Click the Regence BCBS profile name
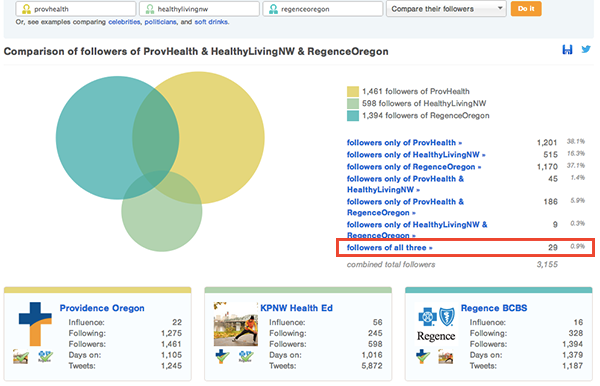 coord(494,308)
